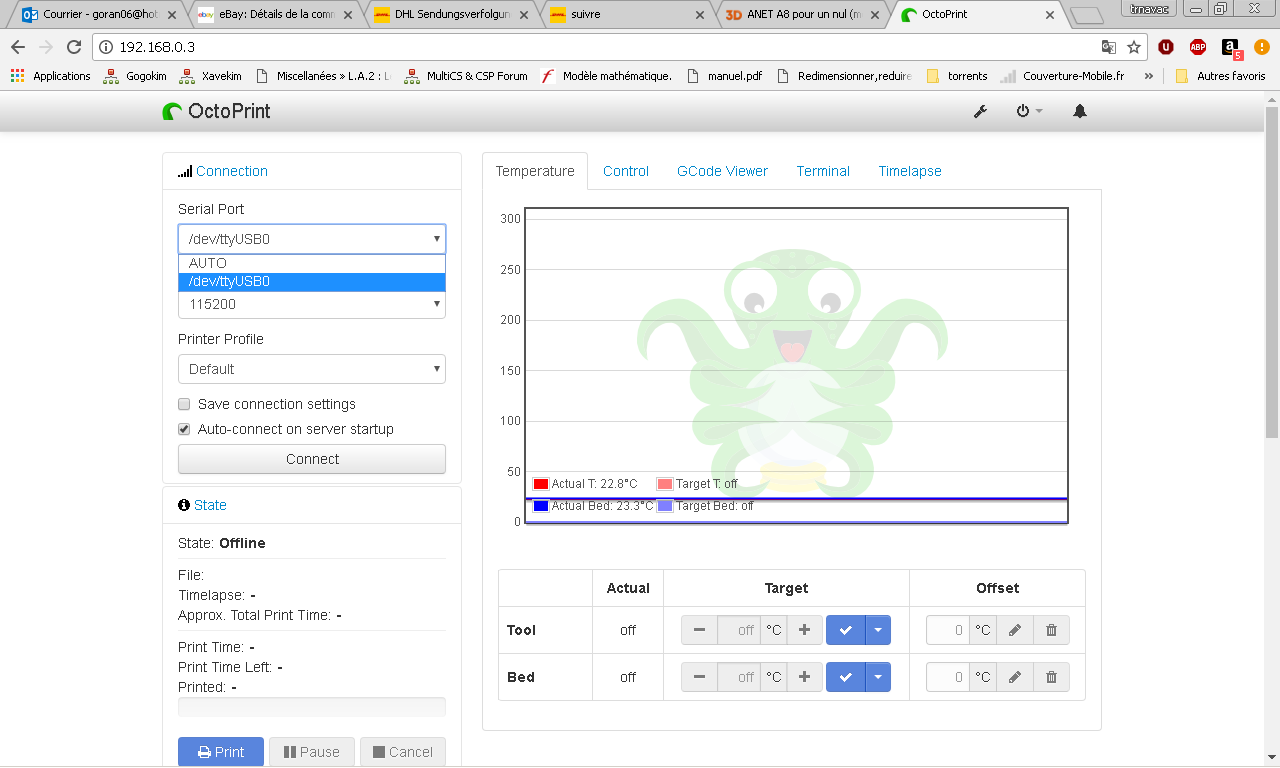Click the OctoPrint logo in navbar
Viewport: 1280px width, 768px height.
(216, 111)
